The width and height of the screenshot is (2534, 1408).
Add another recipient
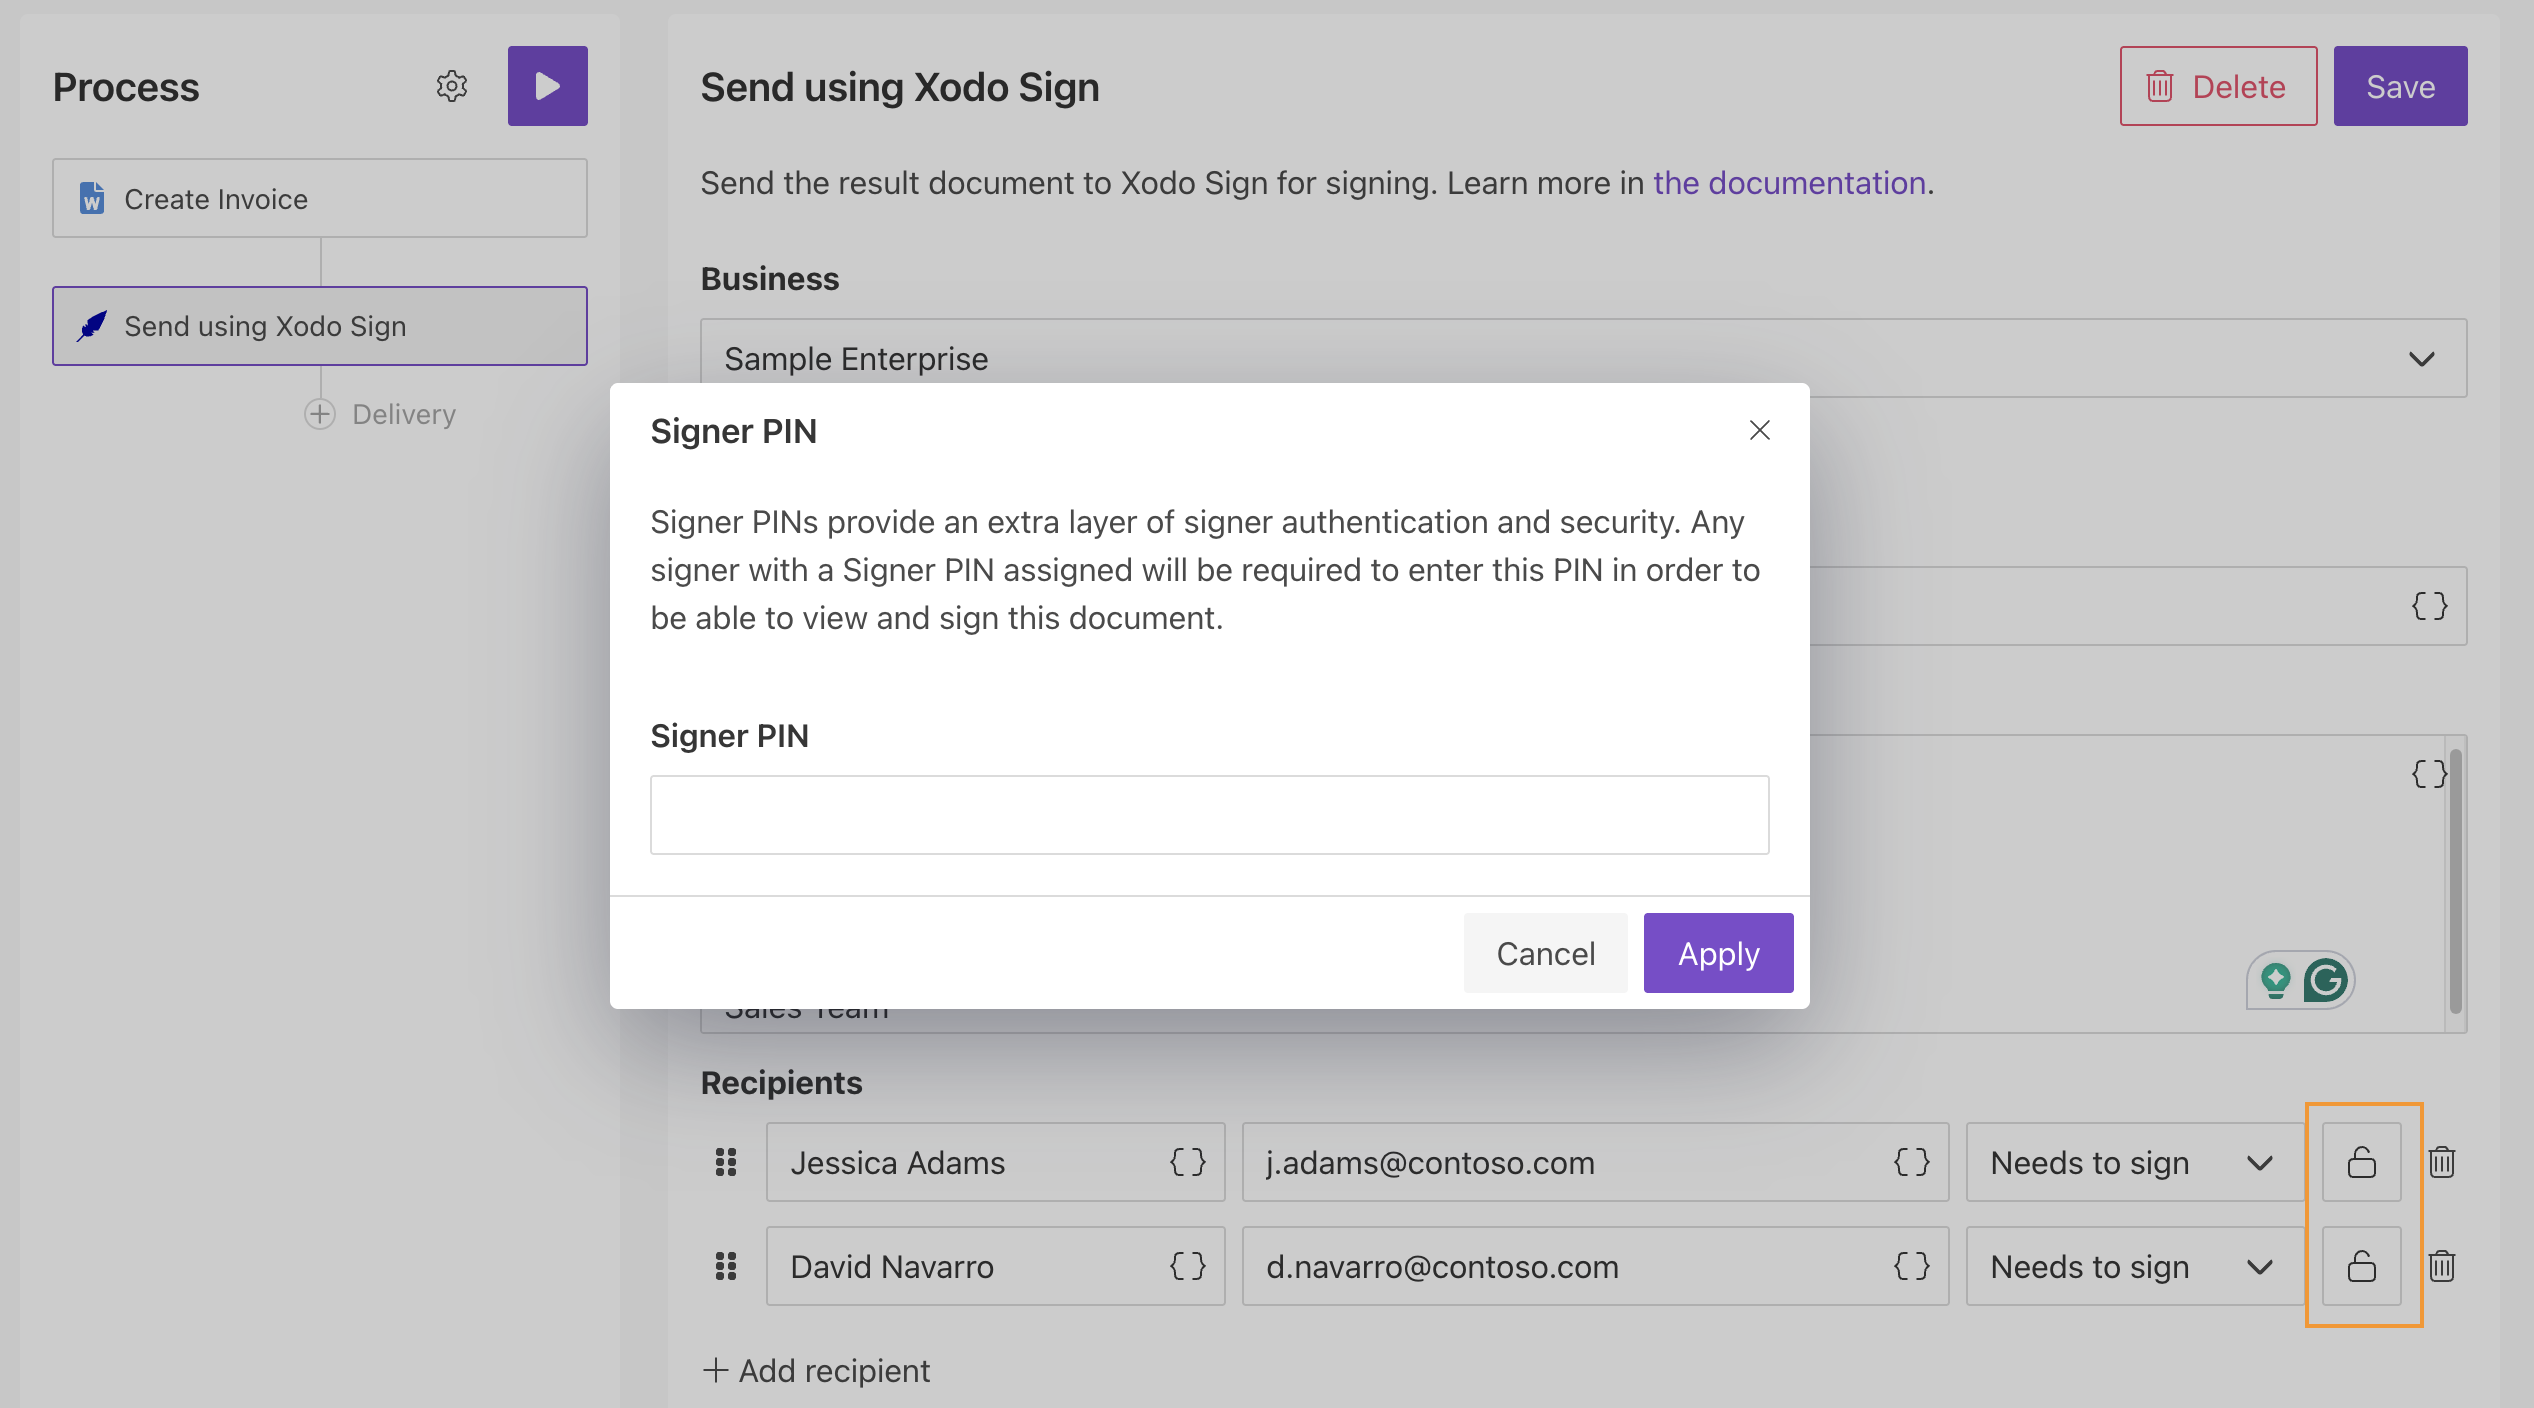816,1370
